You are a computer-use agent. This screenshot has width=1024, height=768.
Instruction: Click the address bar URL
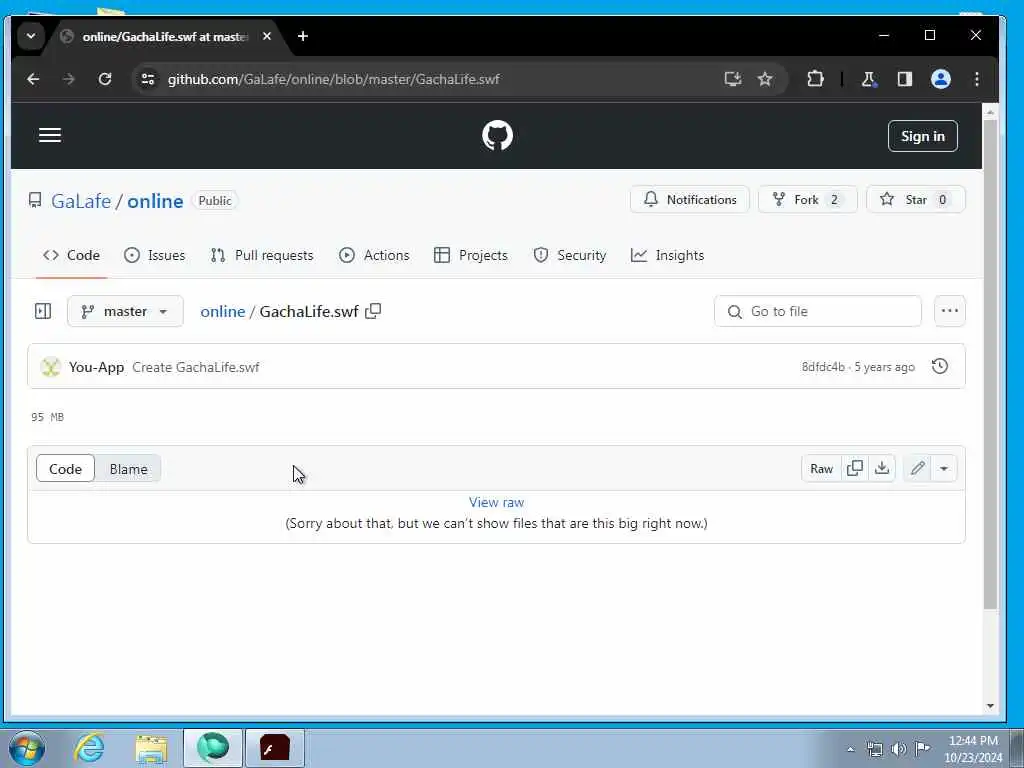(333, 79)
